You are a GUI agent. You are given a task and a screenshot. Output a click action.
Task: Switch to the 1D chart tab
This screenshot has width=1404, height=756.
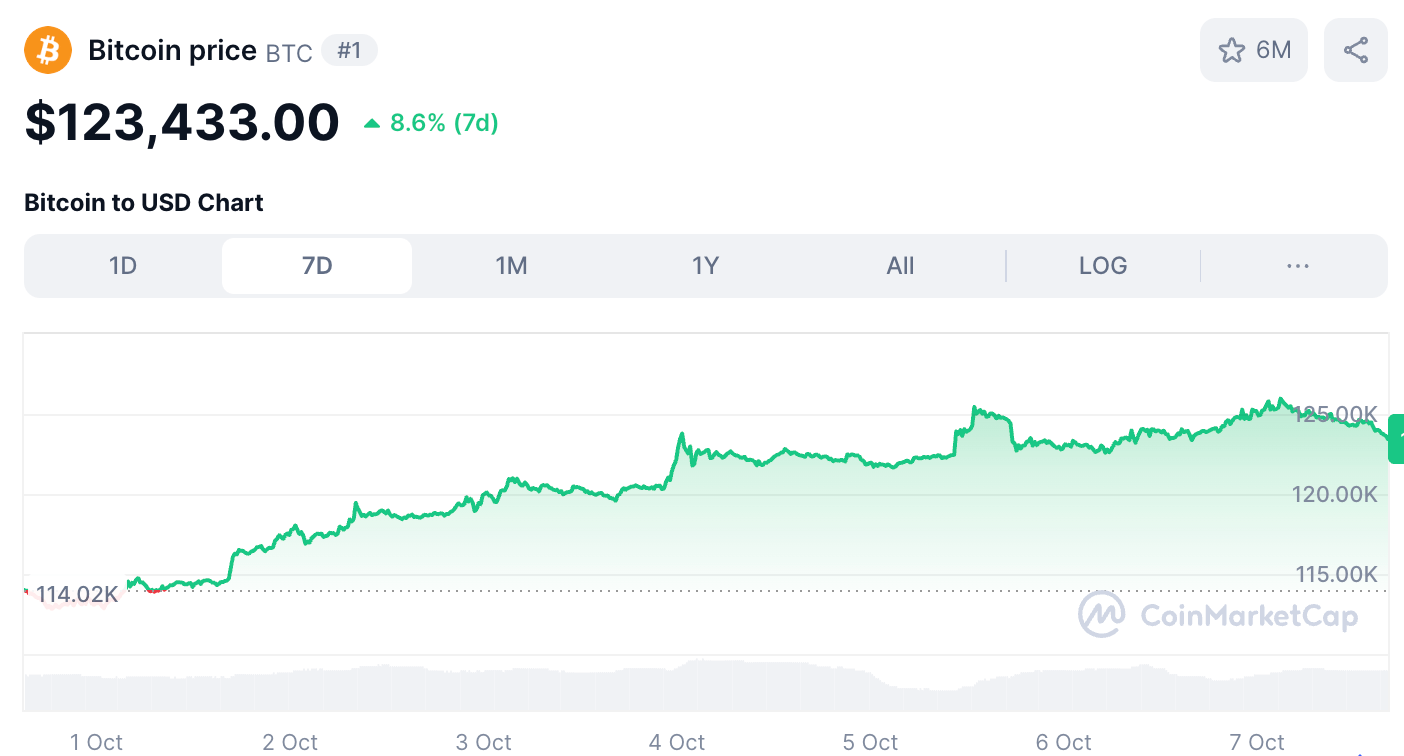coord(123,265)
